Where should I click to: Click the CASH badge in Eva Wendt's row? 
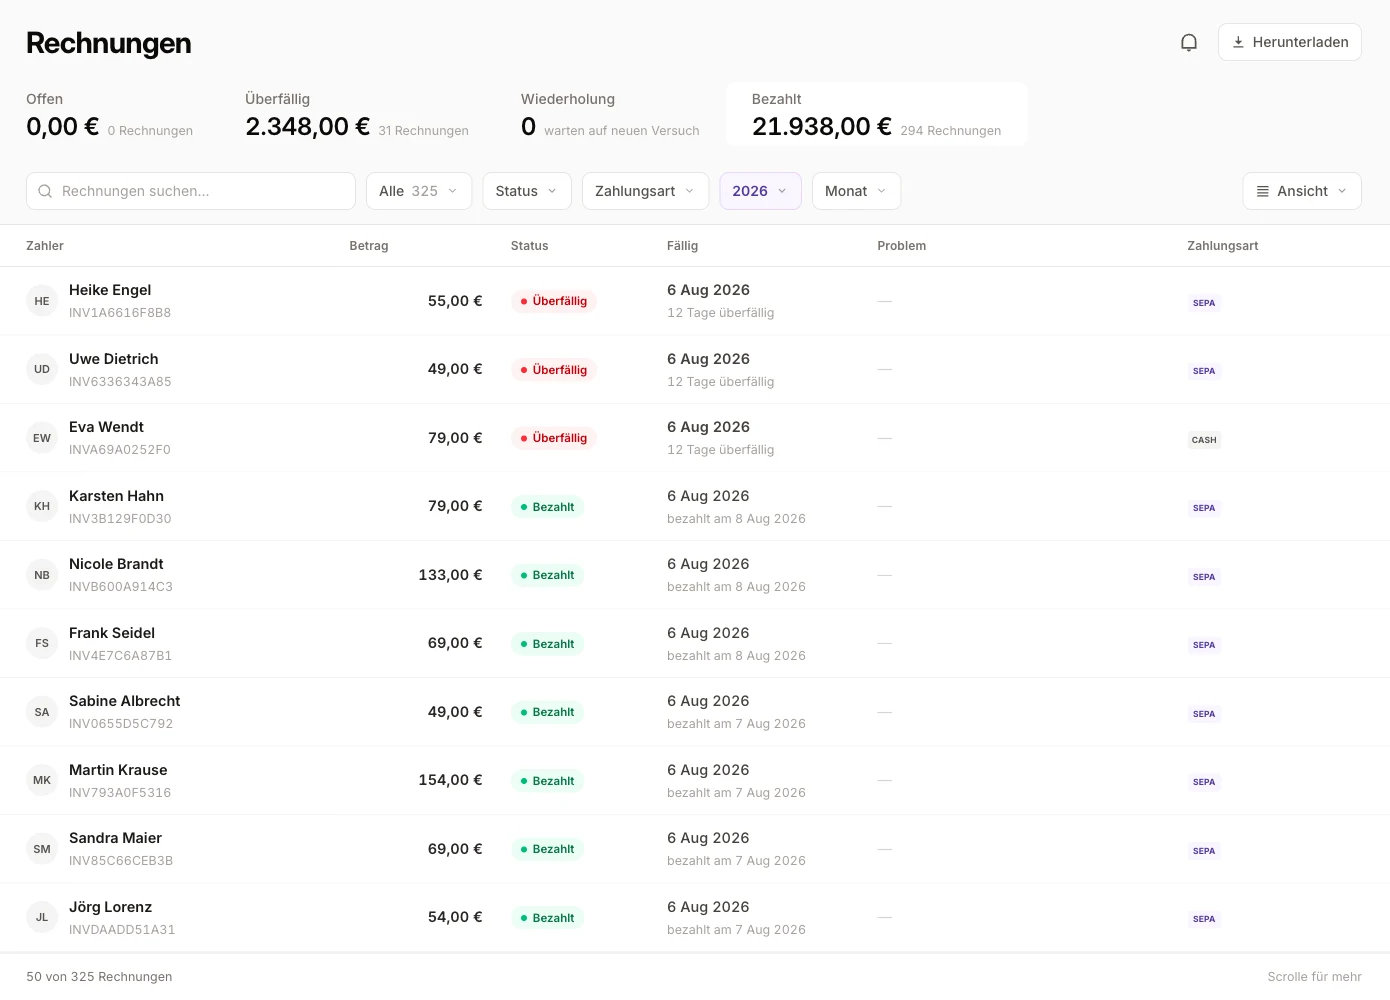pos(1204,440)
